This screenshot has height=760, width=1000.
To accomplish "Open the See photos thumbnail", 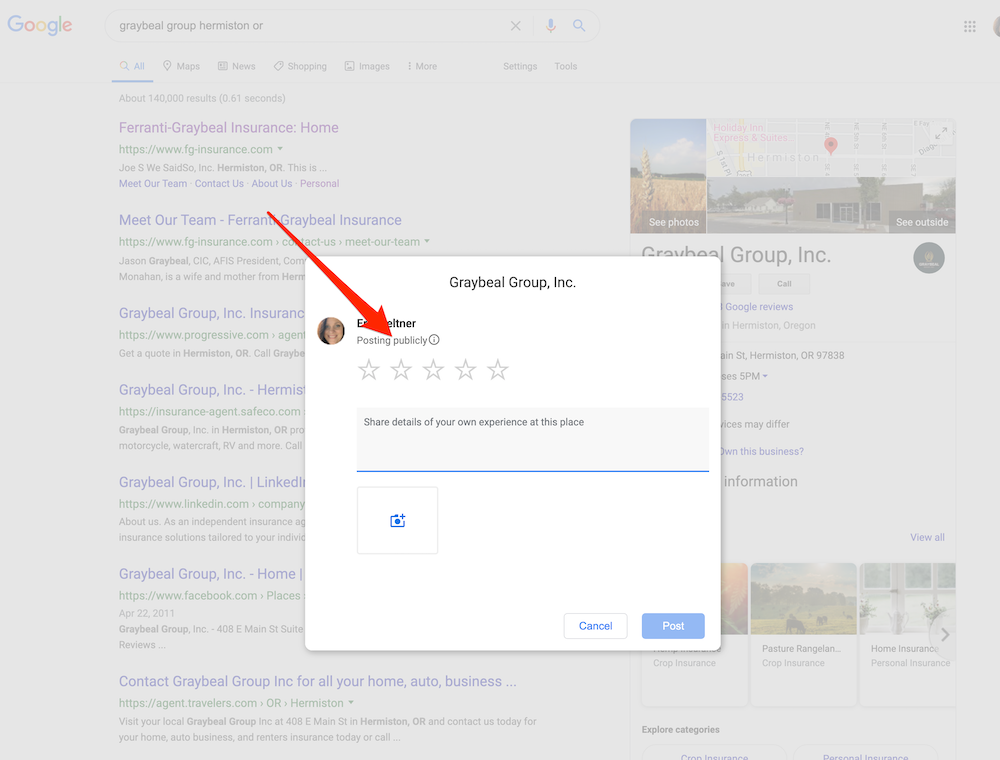I will click(x=668, y=176).
